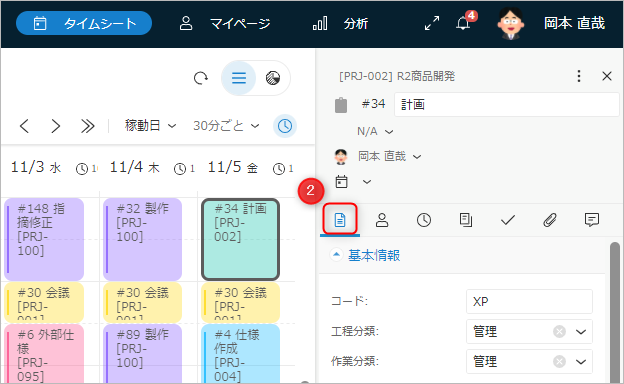
Task: Click the 11/3 水 date header
Action: 36,168
